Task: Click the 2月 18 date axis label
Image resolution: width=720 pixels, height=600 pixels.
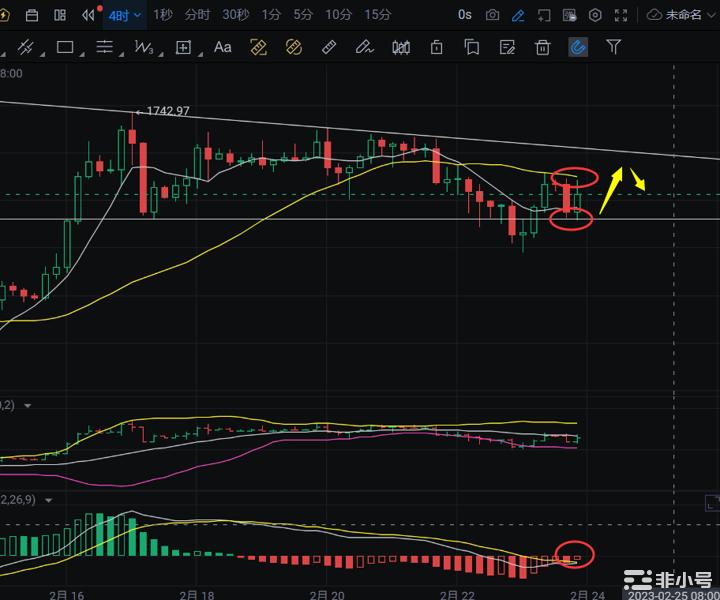Action: click(x=197, y=595)
